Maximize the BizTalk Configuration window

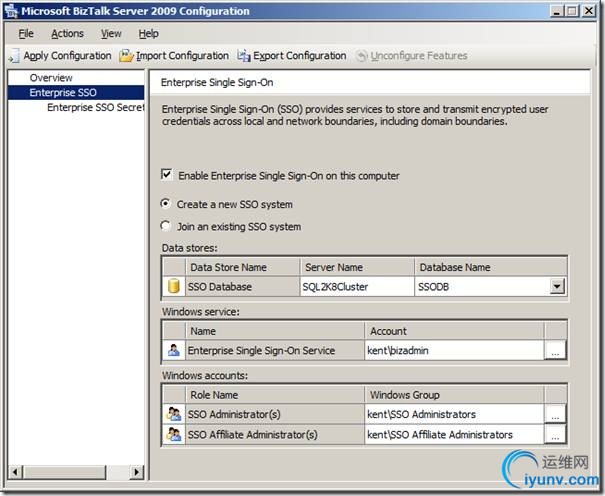[572, 11]
